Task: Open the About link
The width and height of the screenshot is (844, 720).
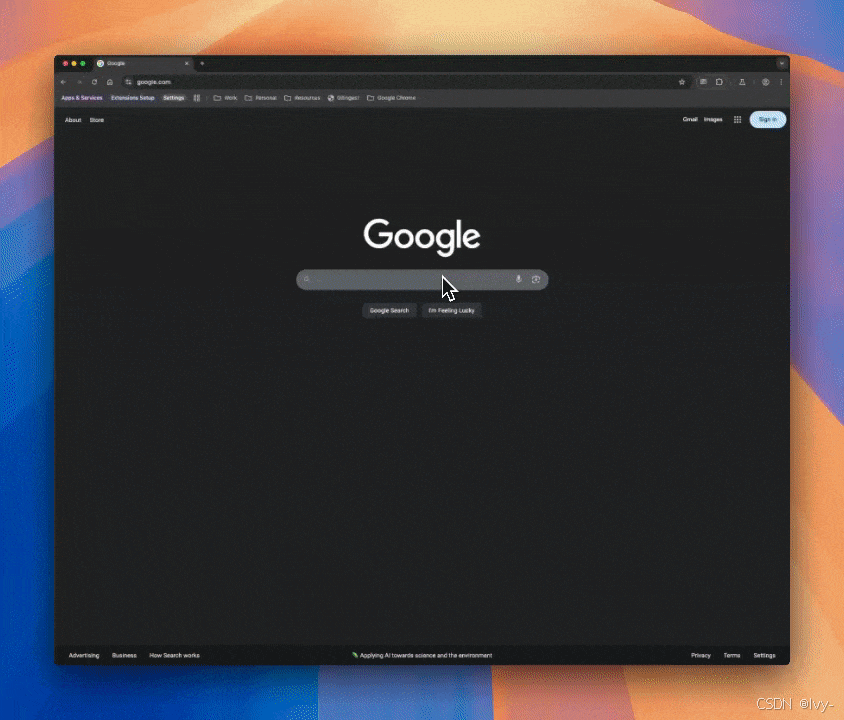Action: 73,120
